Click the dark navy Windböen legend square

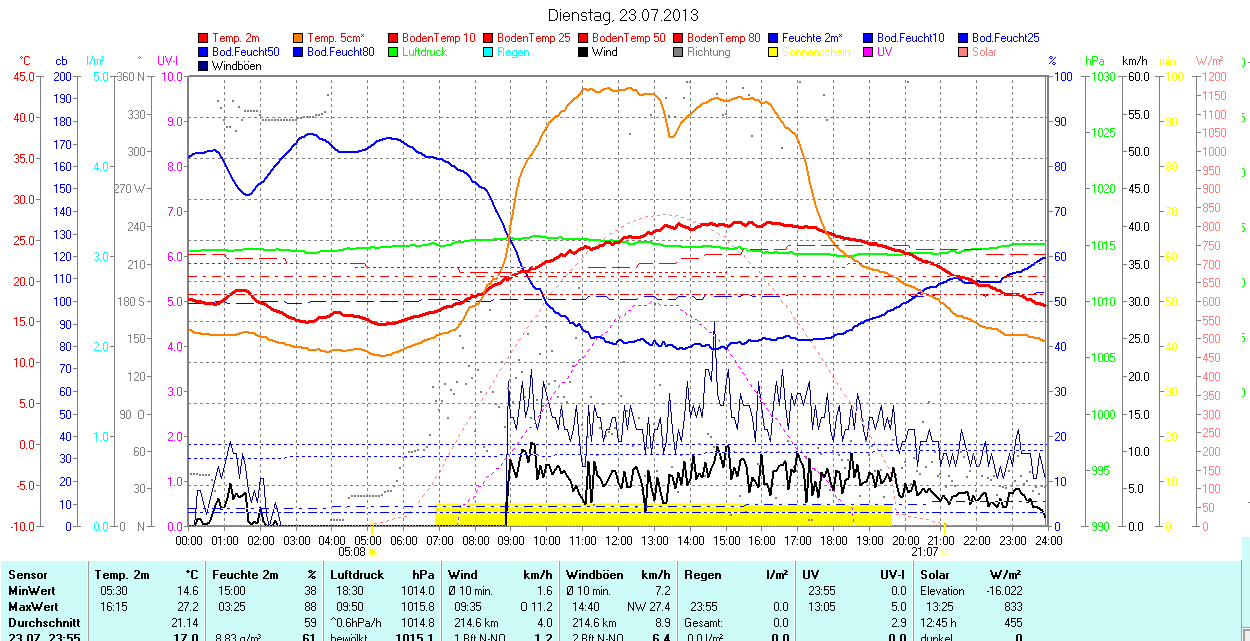[x=204, y=66]
